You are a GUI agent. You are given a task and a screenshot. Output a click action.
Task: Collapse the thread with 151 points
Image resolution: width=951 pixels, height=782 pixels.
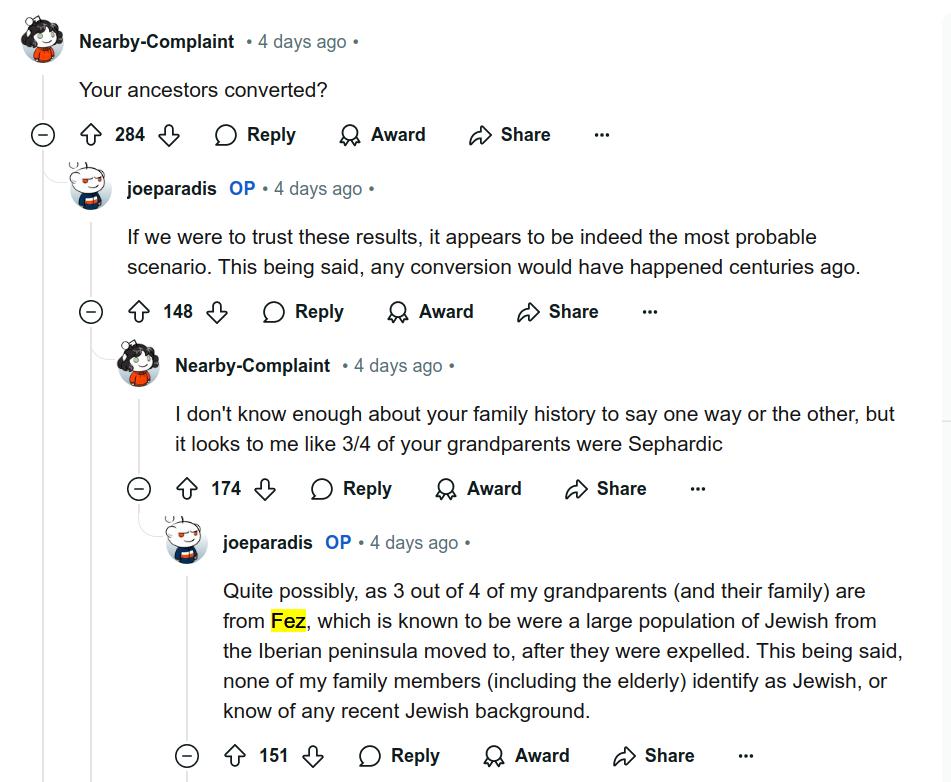(187, 756)
